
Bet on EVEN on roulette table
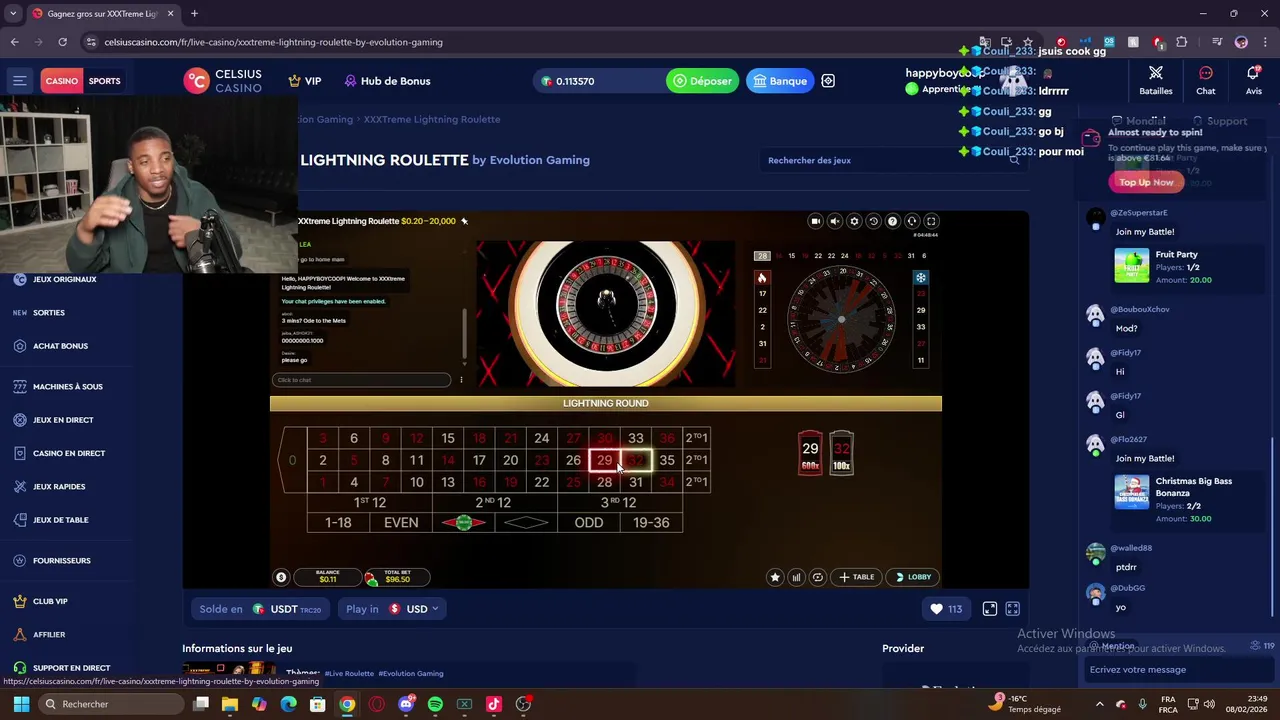(x=401, y=522)
